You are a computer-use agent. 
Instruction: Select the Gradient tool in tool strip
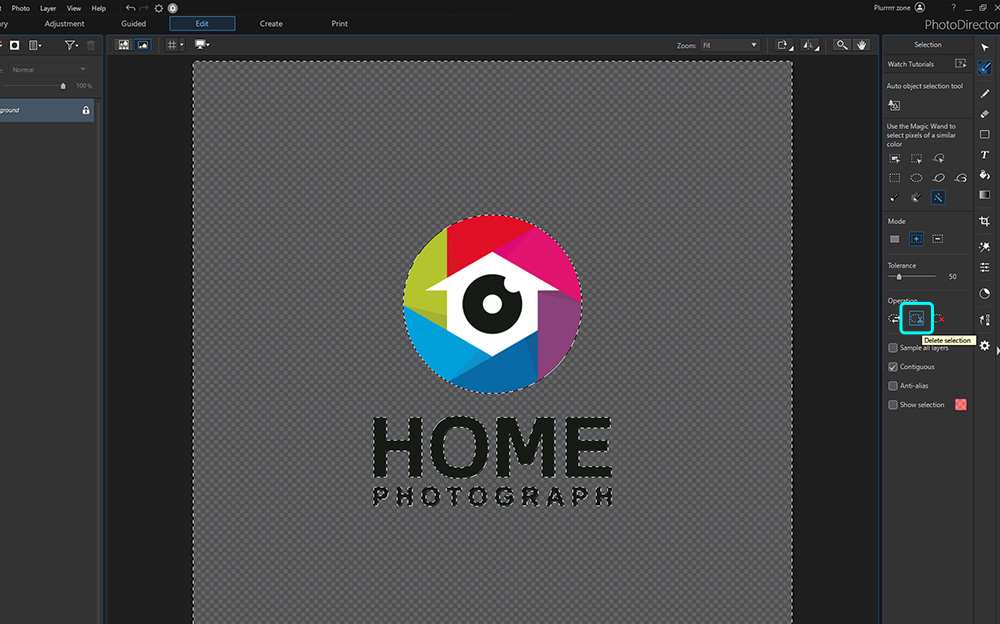point(985,195)
